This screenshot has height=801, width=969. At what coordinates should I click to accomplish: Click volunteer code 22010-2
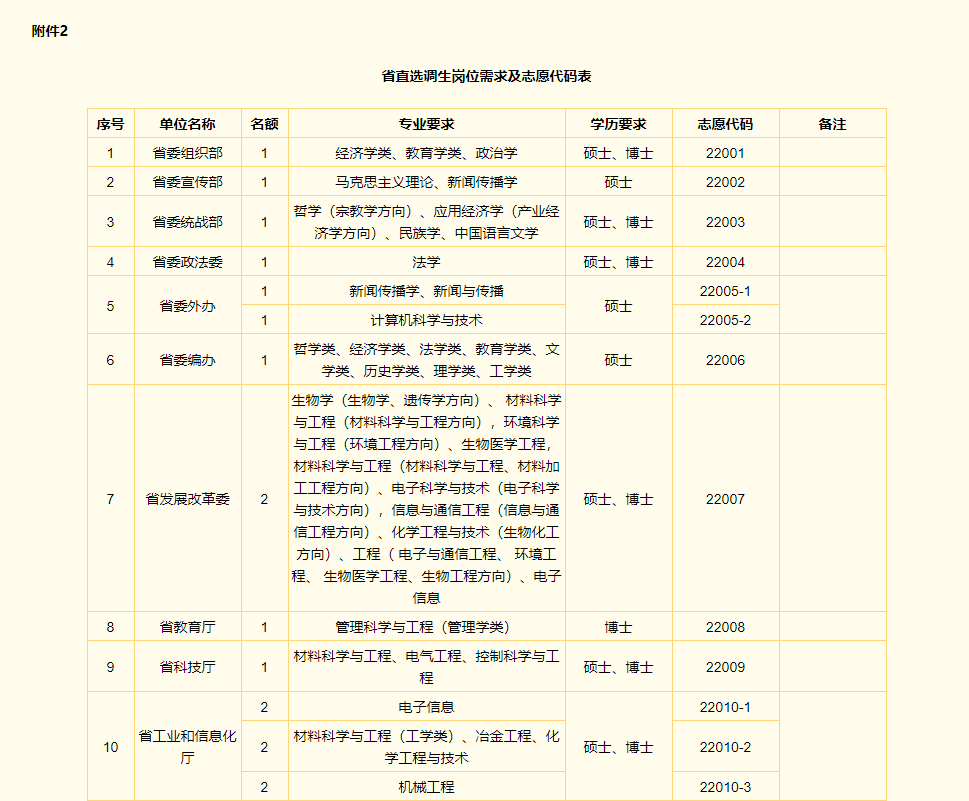pos(725,747)
